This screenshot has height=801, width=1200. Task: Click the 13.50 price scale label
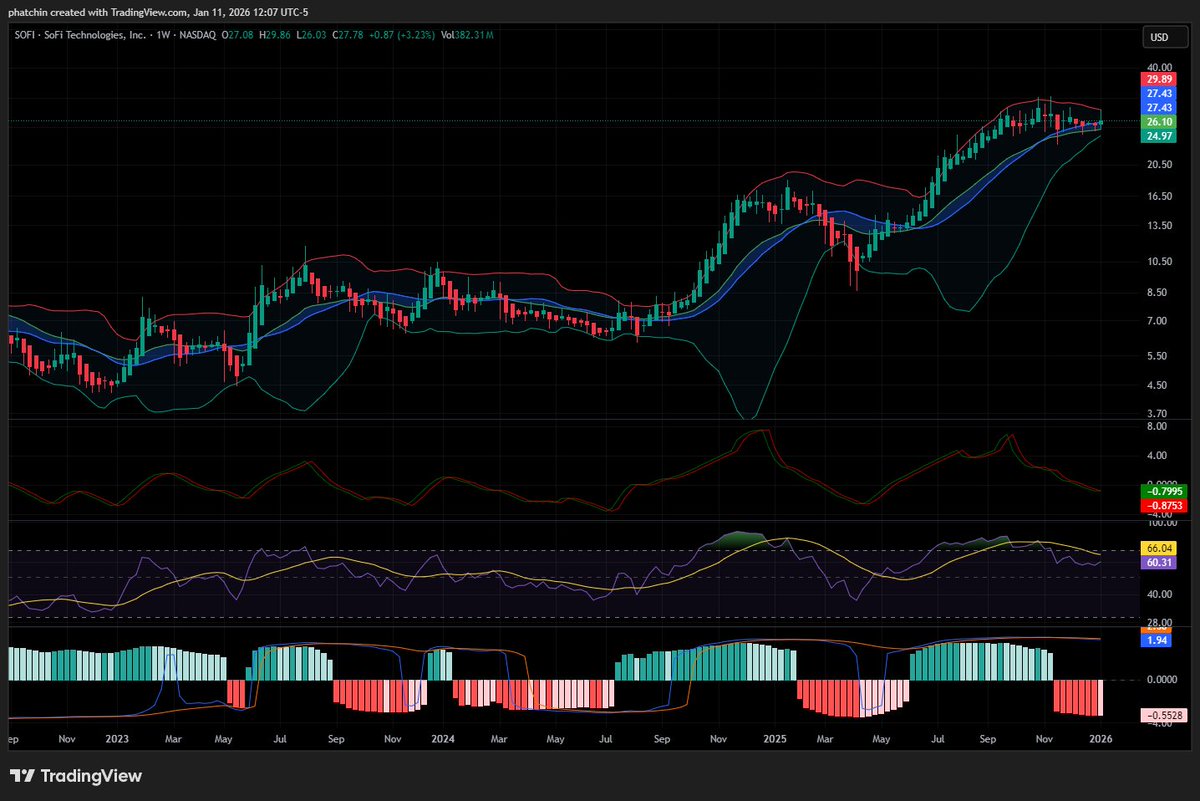pyautogui.click(x=1159, y=226)
